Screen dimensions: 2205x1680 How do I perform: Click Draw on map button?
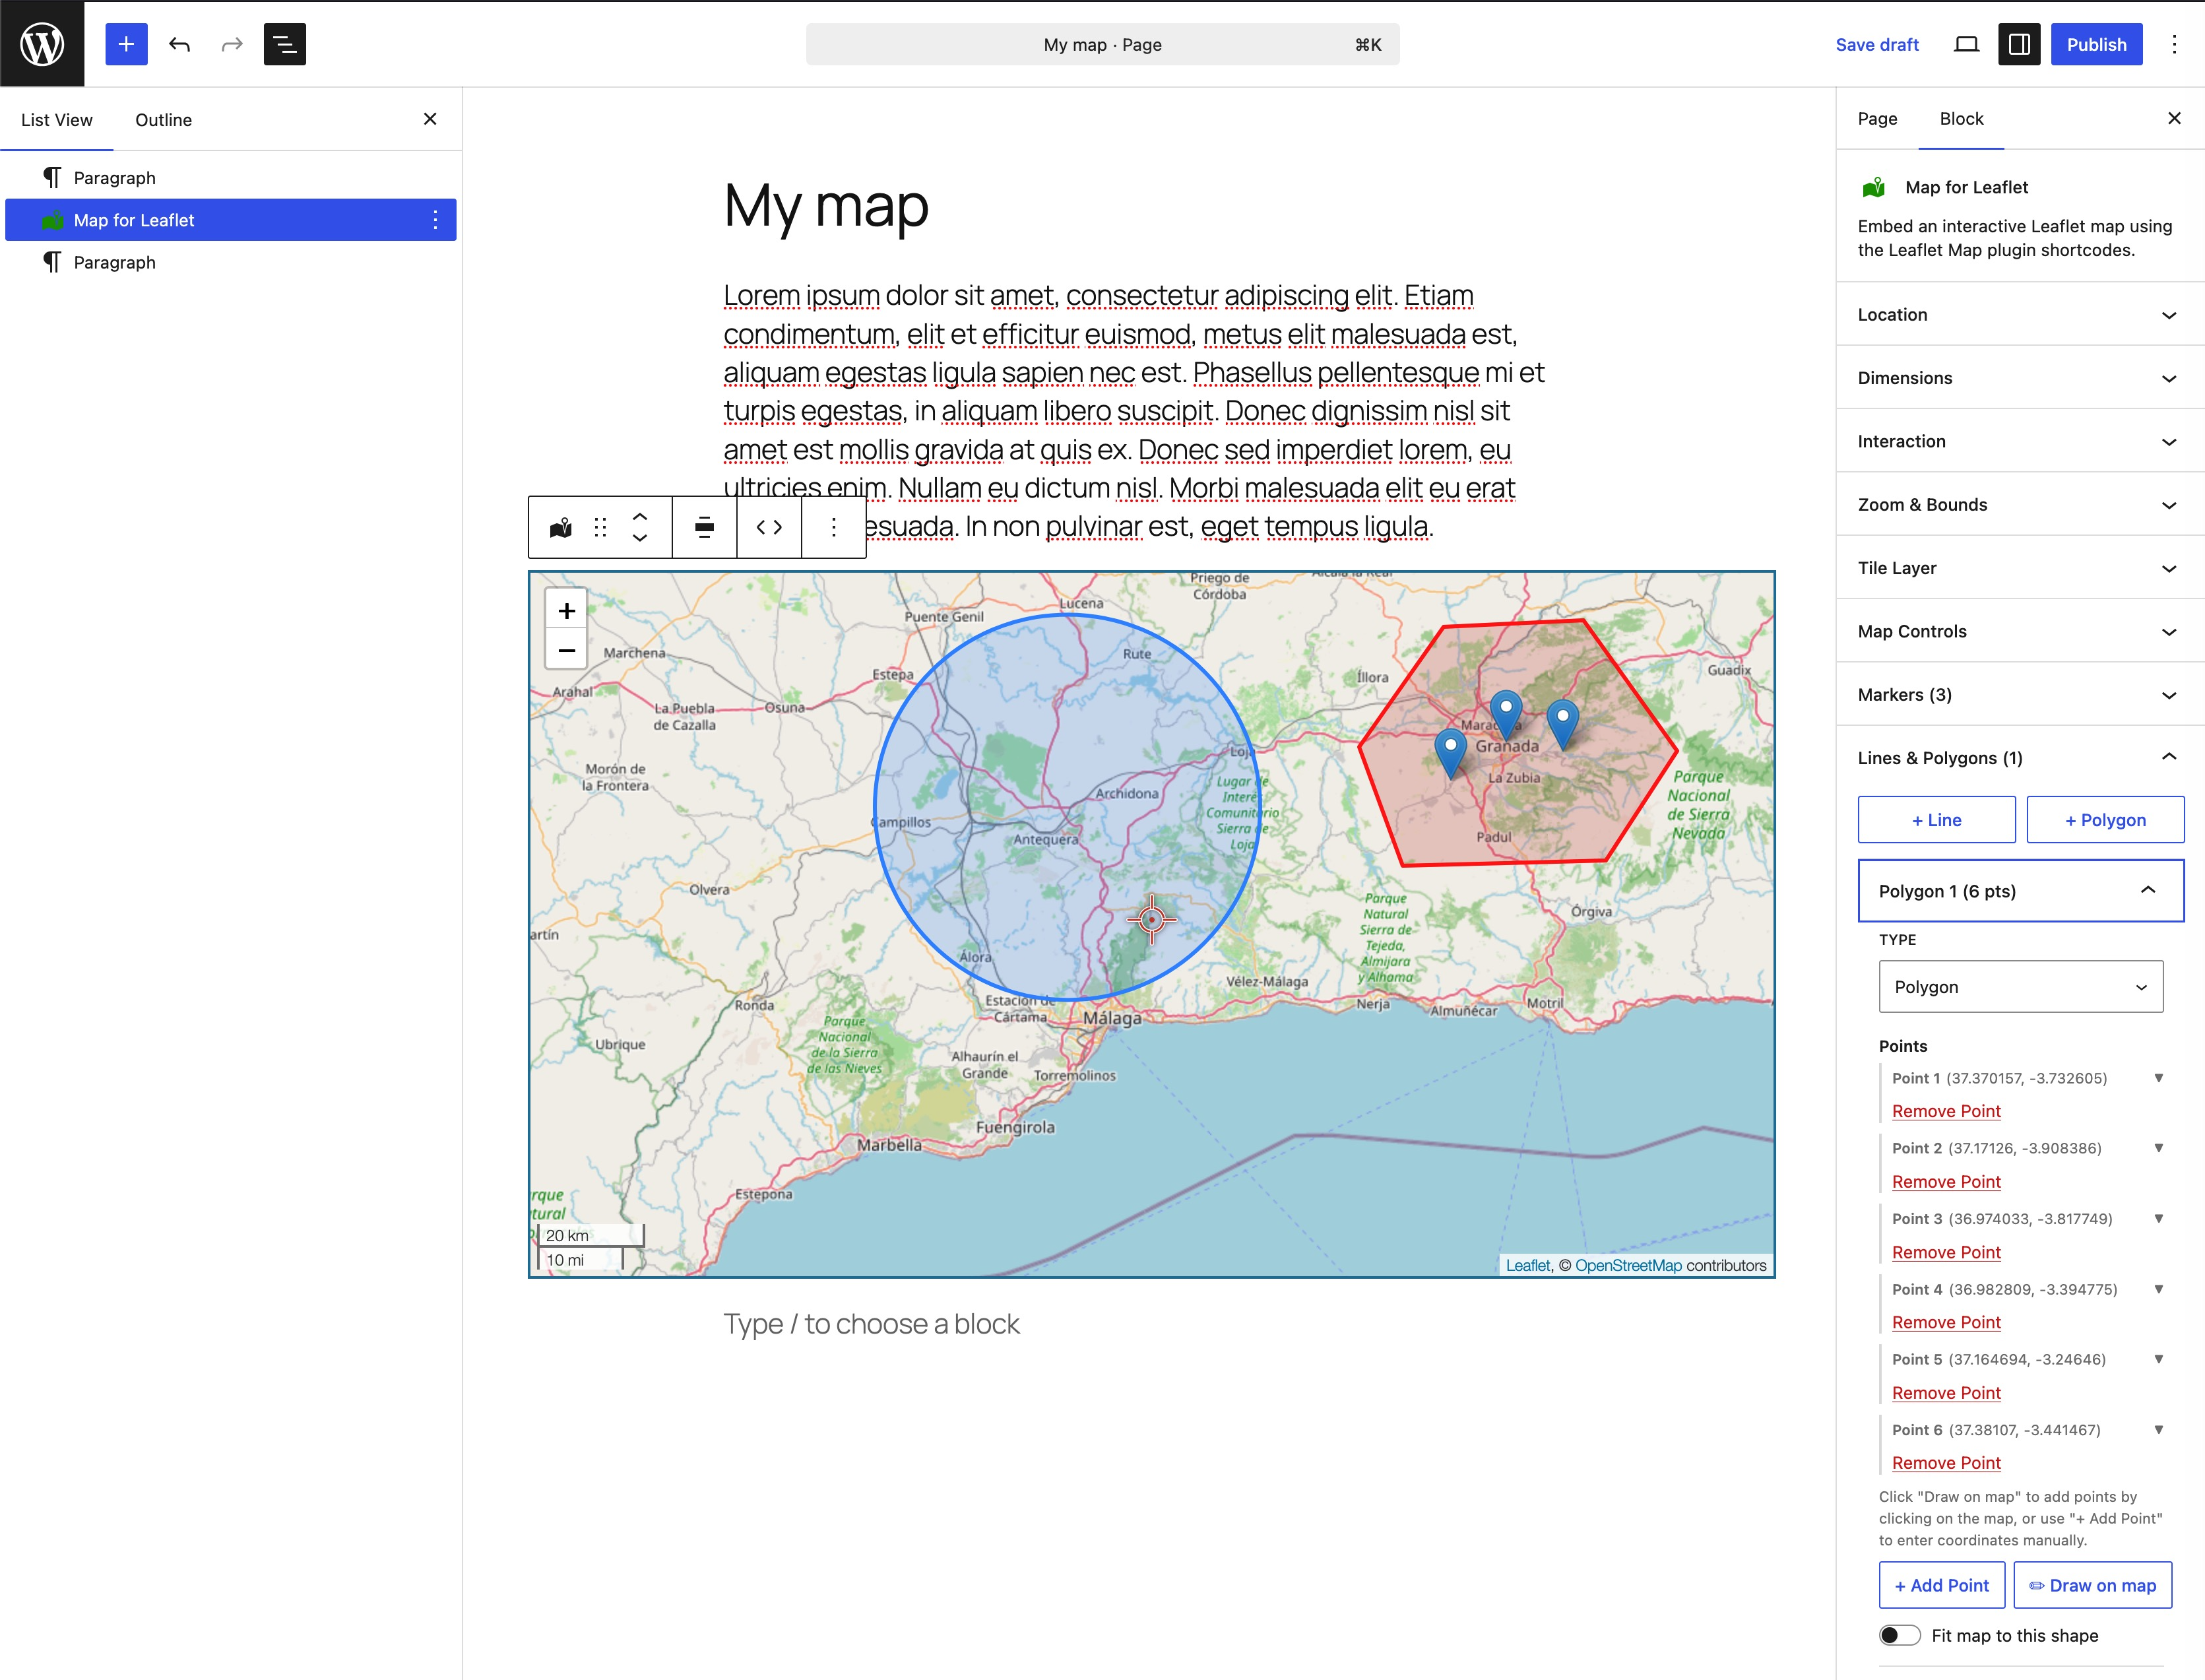(x=2092, y=1585)
